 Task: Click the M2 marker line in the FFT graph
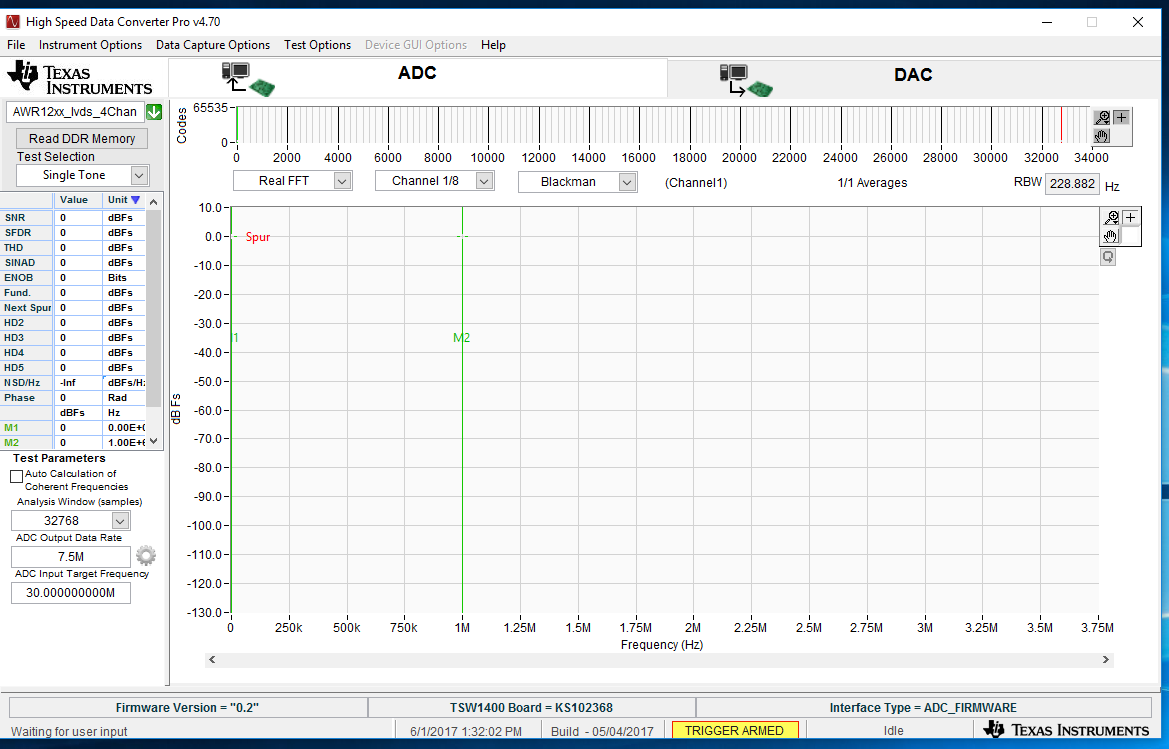[462, 410]
